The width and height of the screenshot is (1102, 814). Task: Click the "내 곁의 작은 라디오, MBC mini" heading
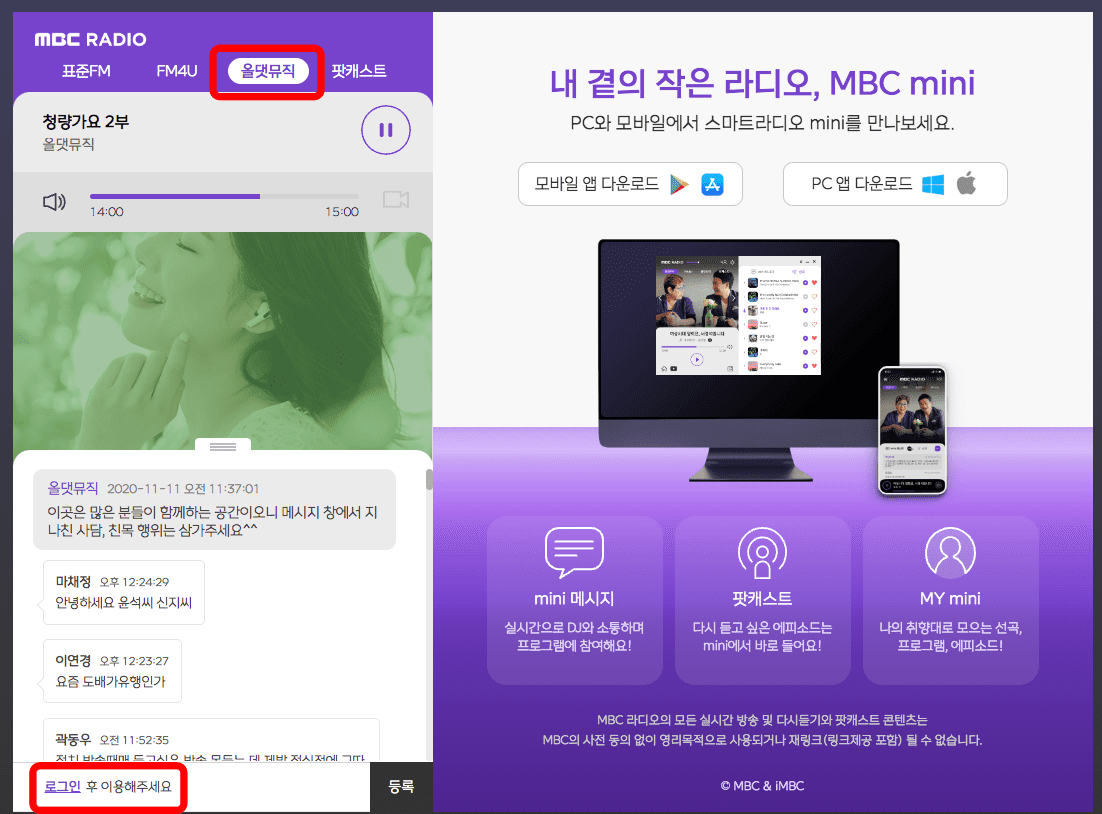tap(762, 83)
